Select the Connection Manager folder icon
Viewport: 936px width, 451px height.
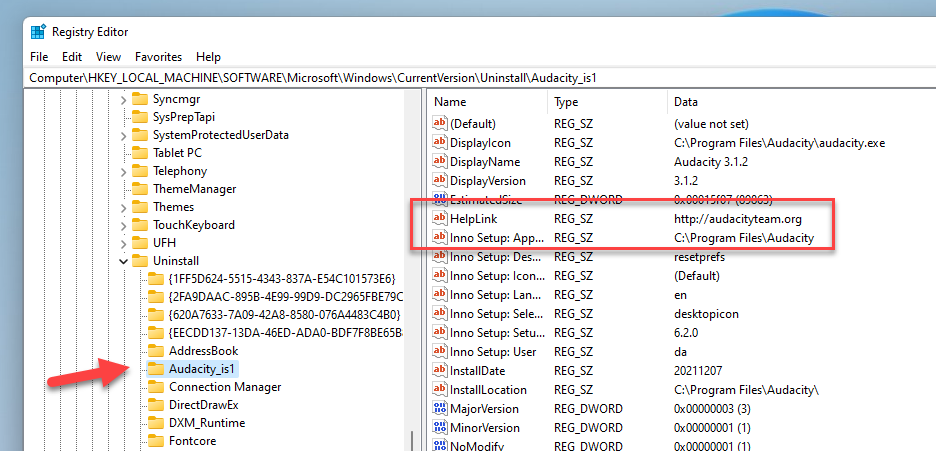point(155,387)
